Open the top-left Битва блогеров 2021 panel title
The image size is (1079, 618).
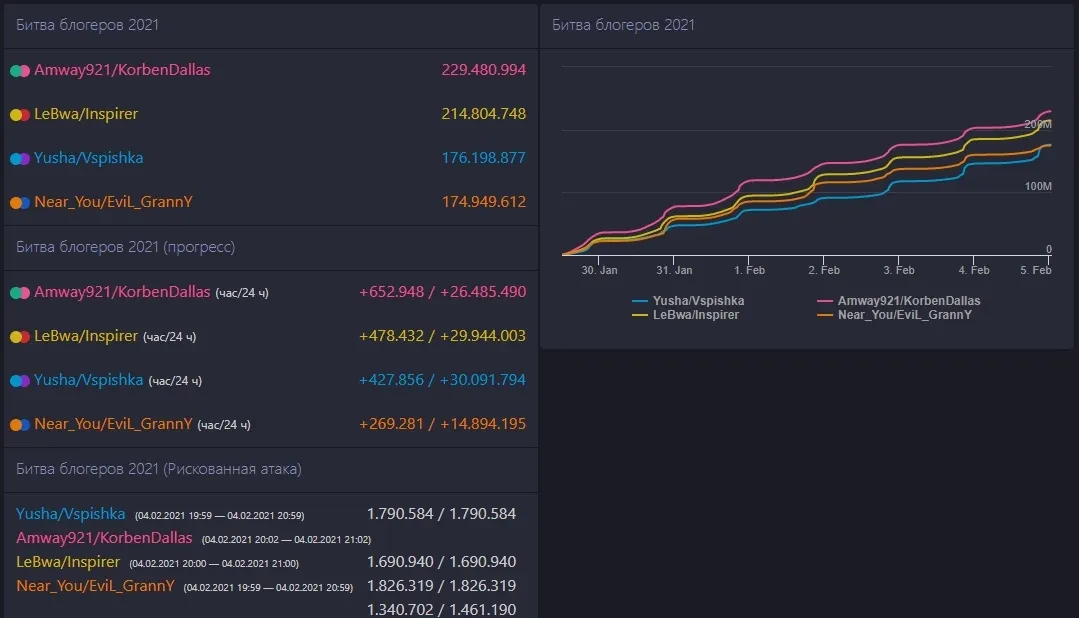click(88, 25)
